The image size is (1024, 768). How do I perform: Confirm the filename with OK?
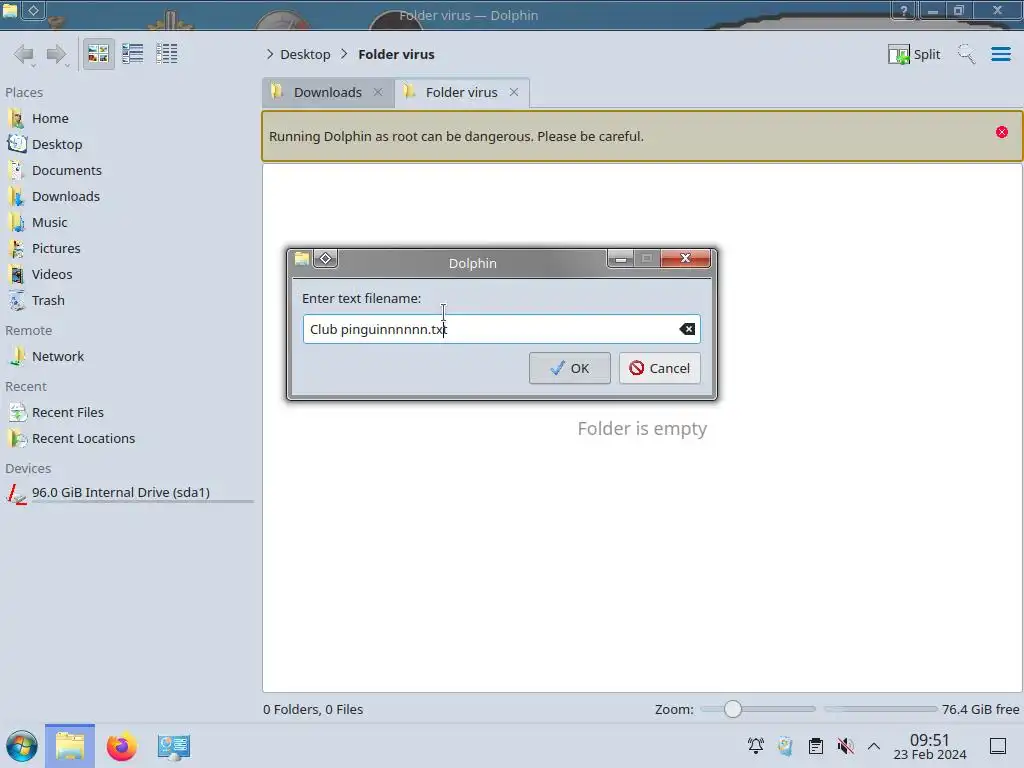tap(569, 368)
